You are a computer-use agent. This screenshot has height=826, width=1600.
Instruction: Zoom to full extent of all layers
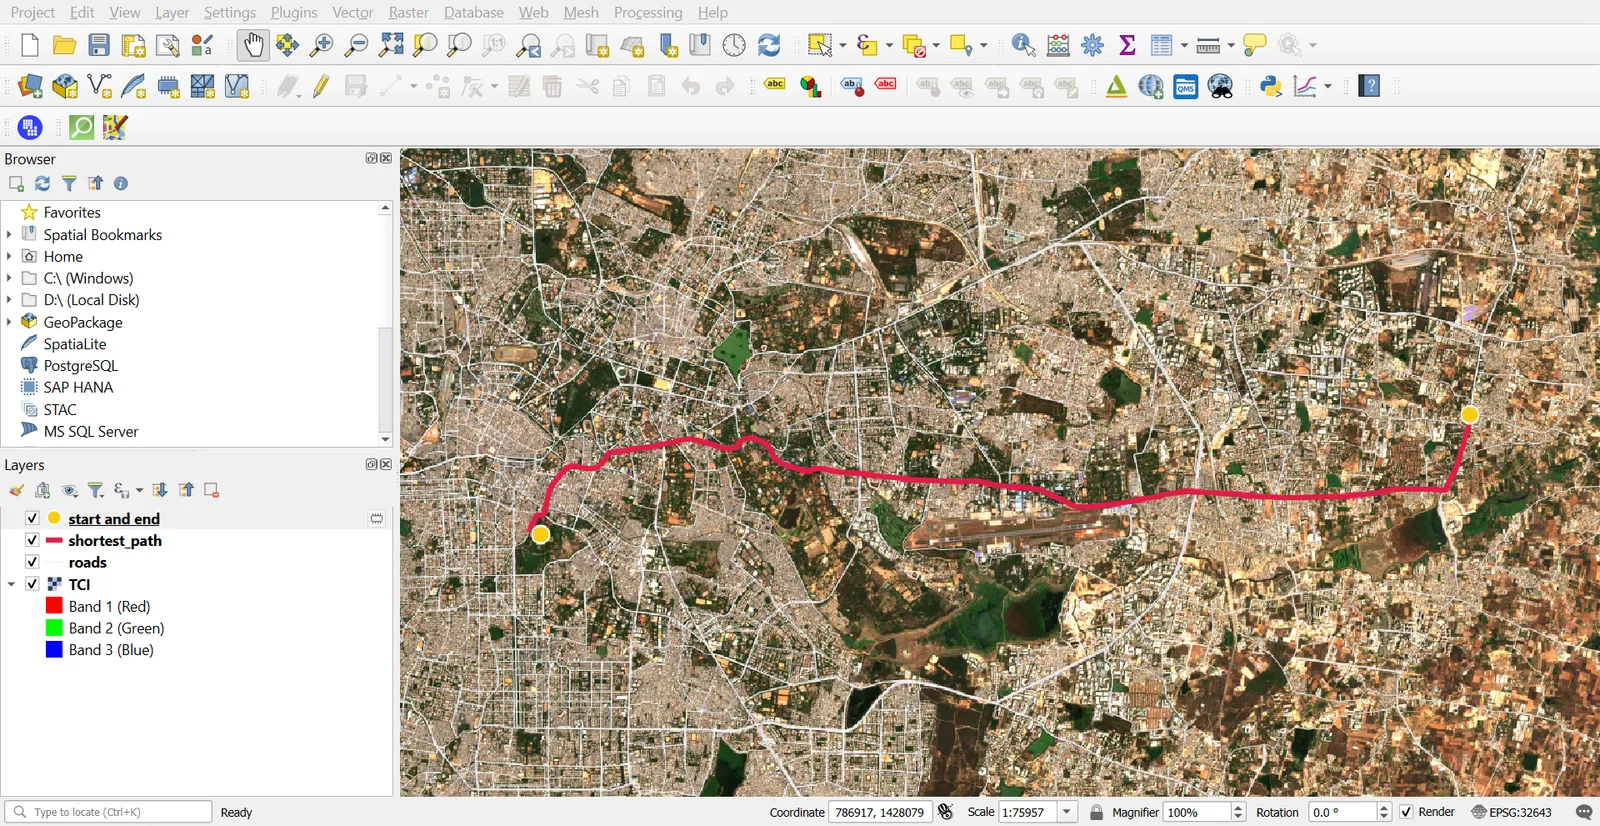coord(391,45)
